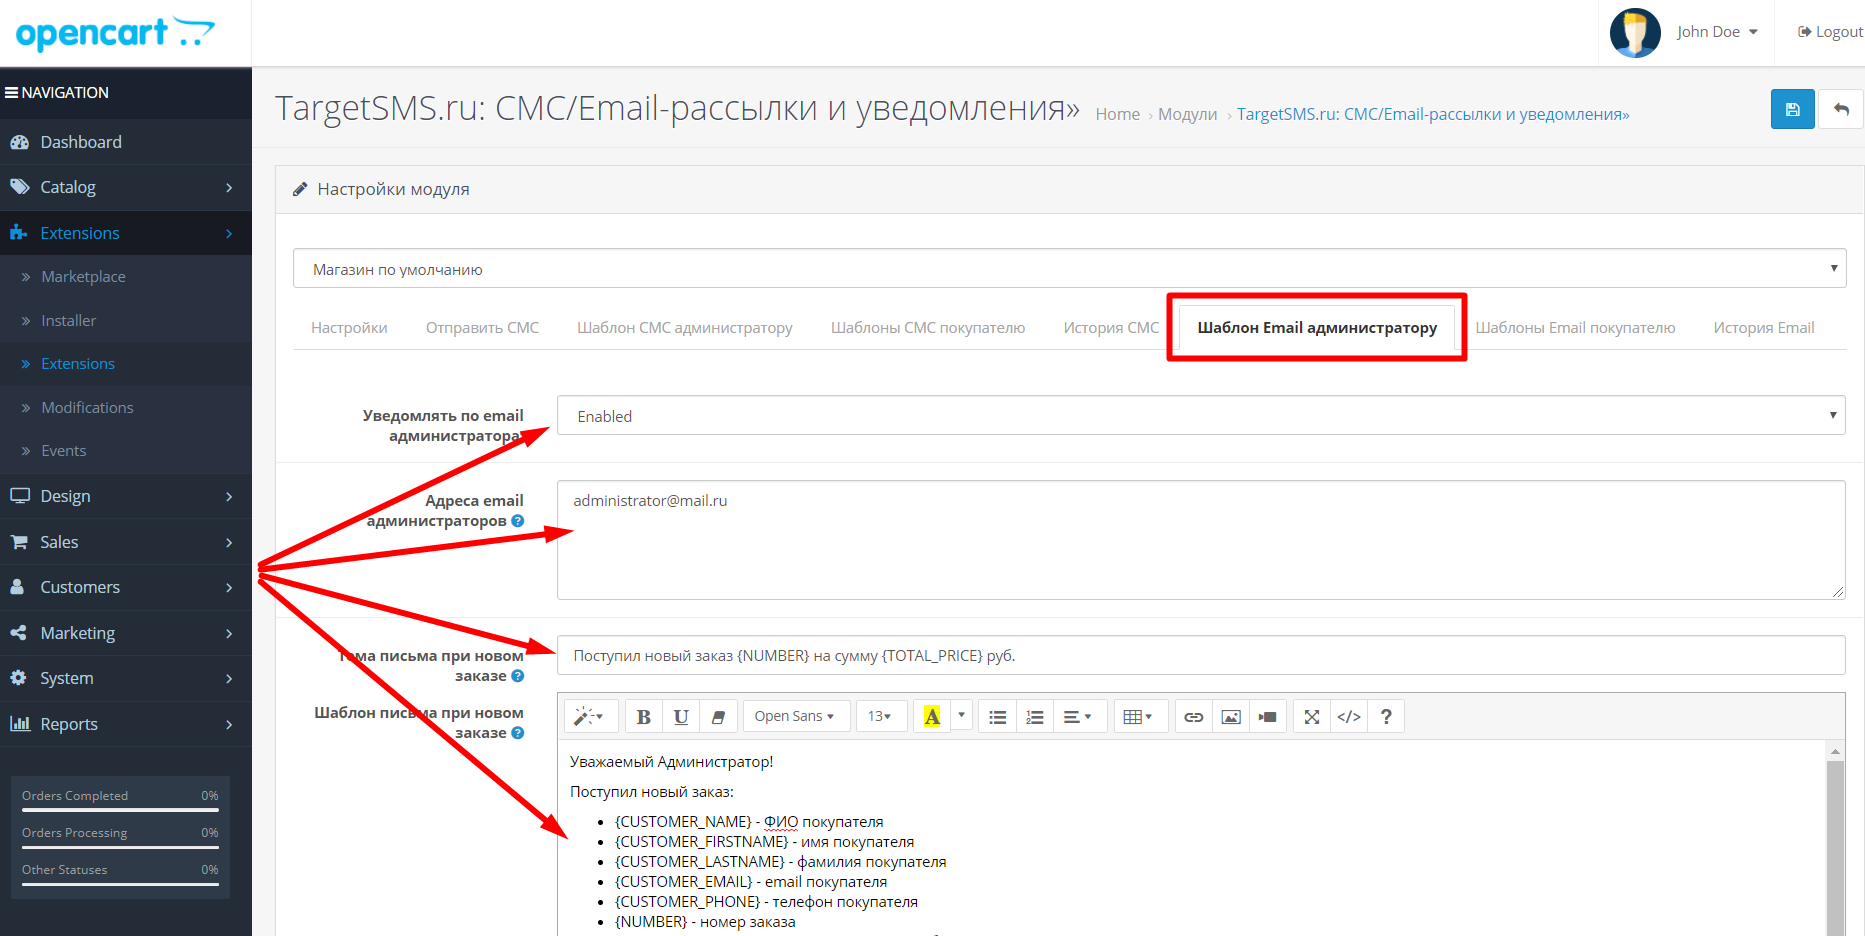Click the Orders Completed progress bar
The image size is (1865, 936).
120,810
